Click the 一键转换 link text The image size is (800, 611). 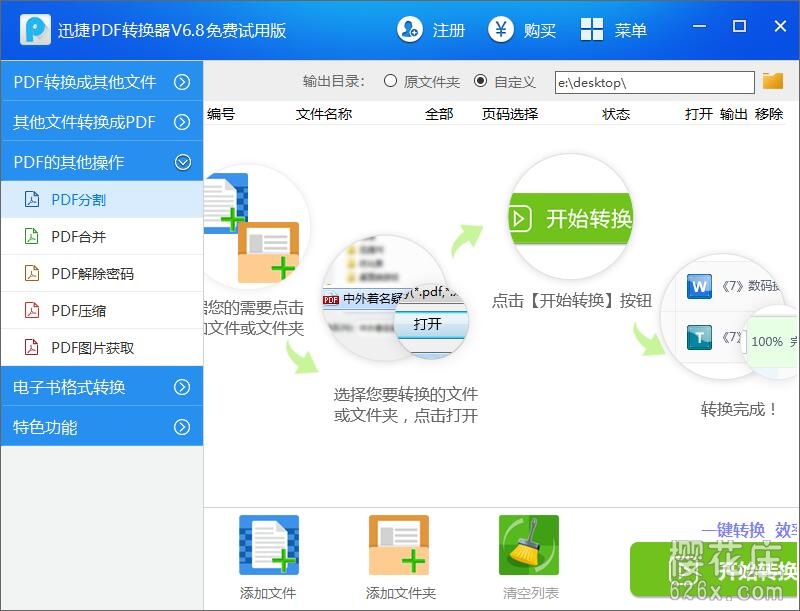pos(733,530)
